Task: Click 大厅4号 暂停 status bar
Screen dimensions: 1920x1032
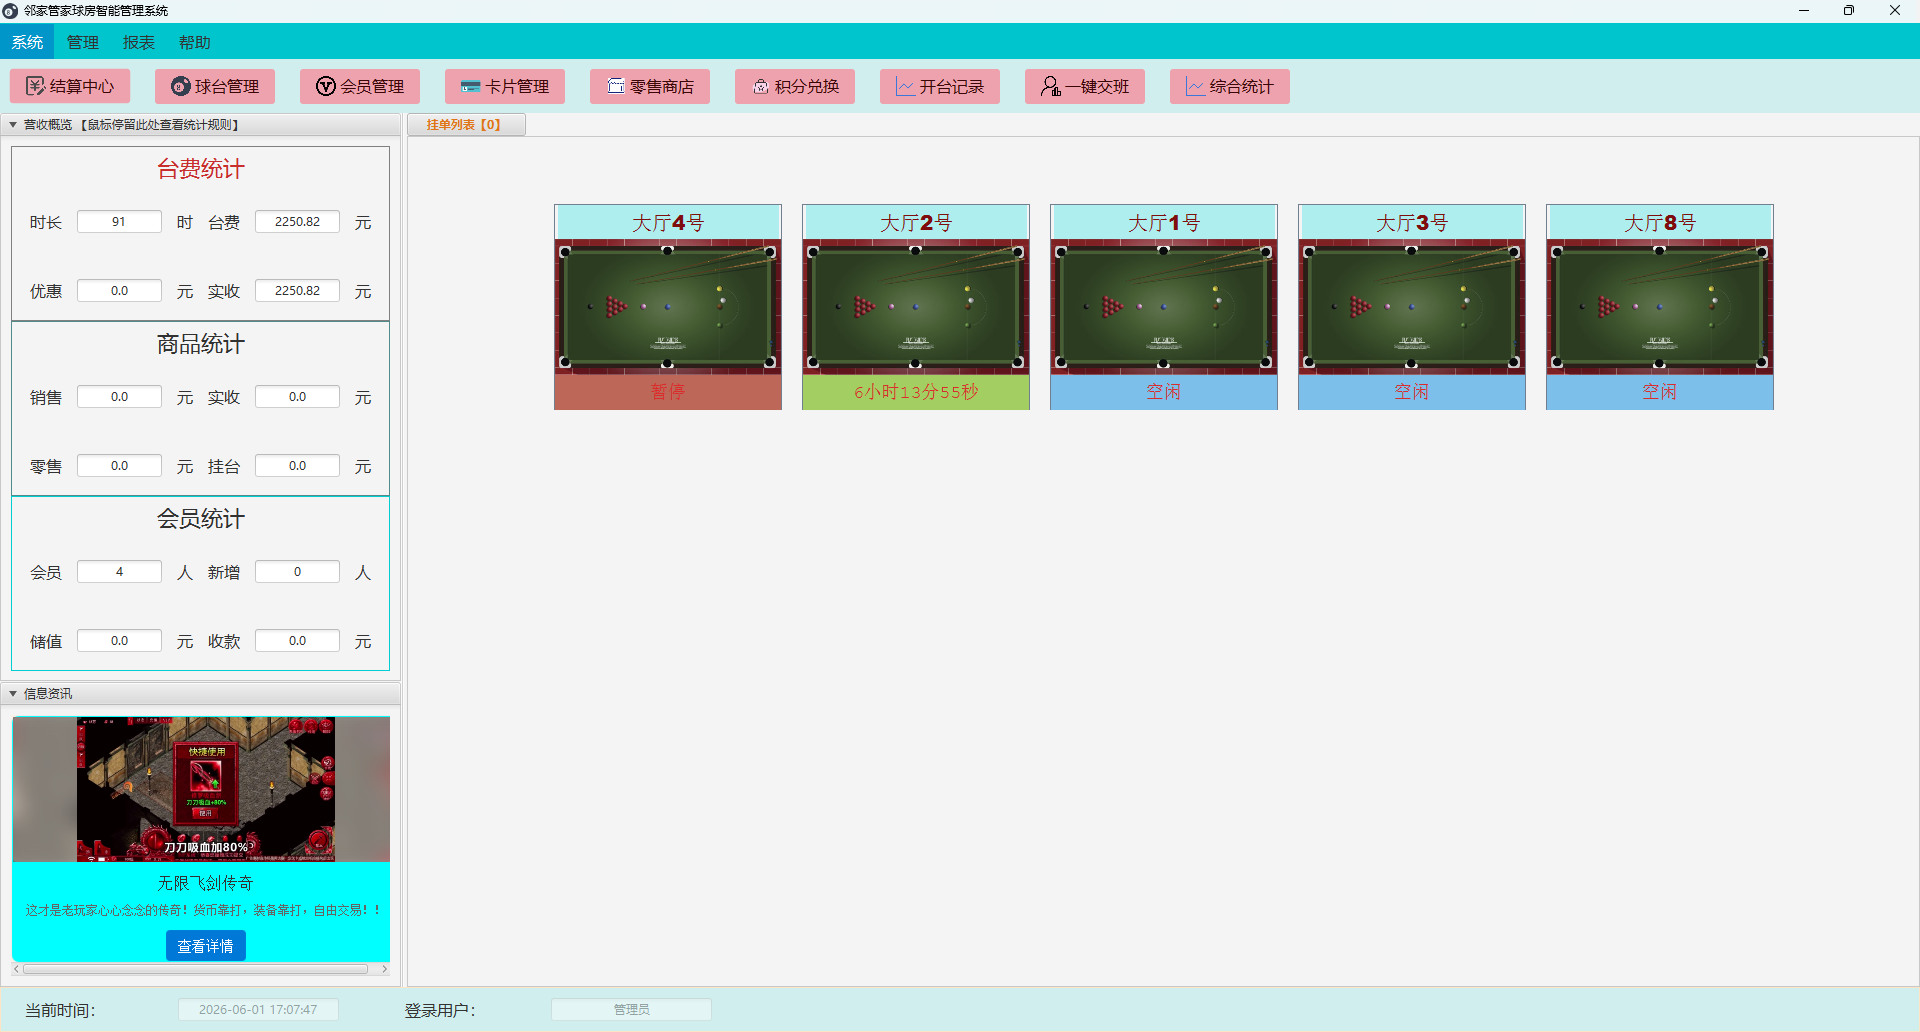Action: tap(668, 392)
